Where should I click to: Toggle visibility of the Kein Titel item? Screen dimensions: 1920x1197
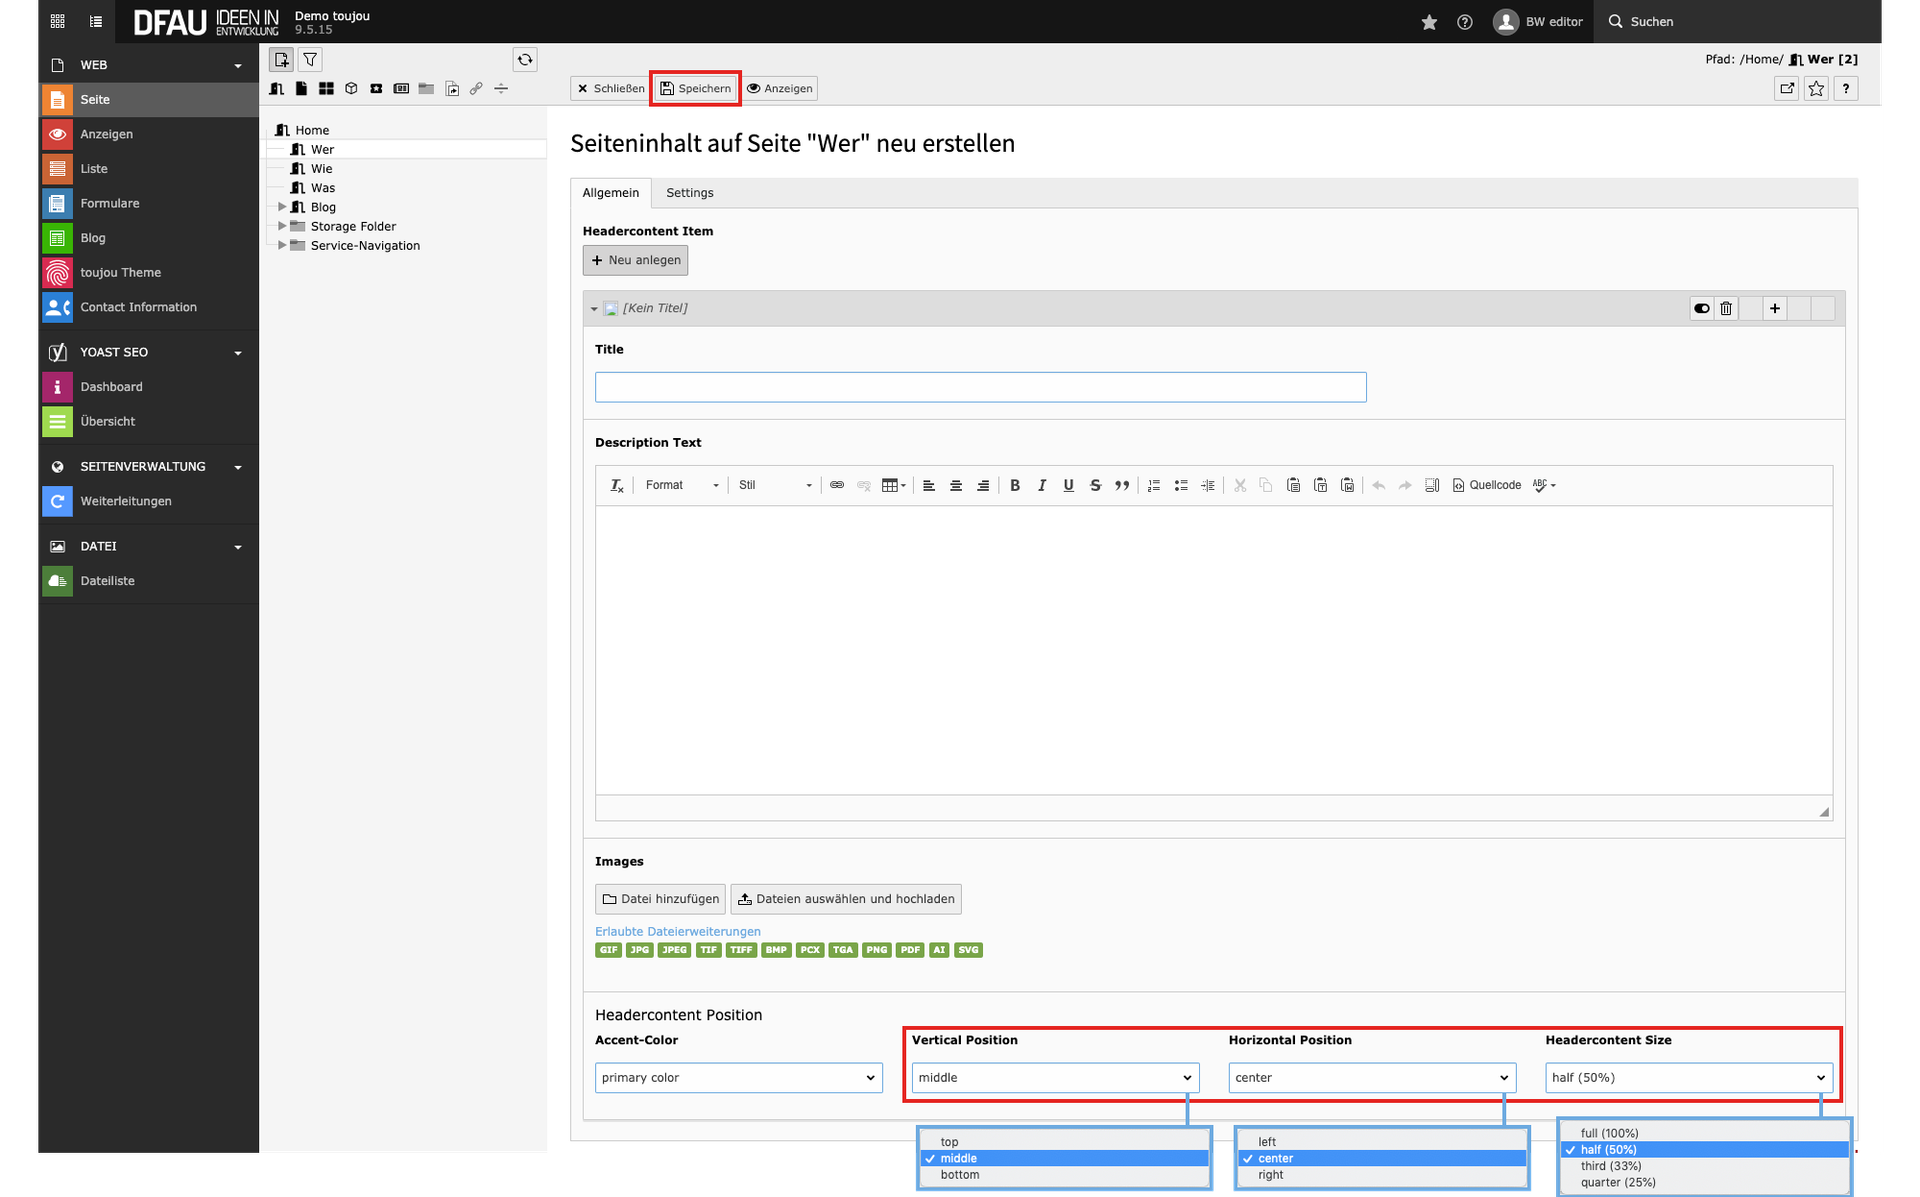pos(1701,308)
